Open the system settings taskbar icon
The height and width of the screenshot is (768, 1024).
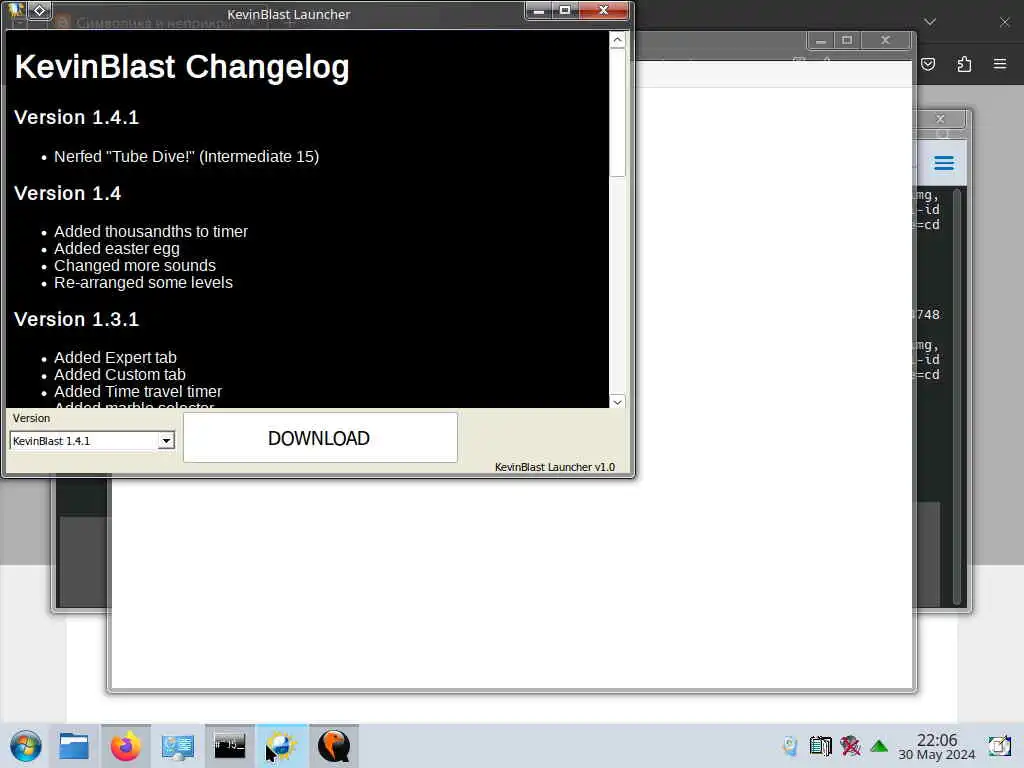[x=178, y=746]
